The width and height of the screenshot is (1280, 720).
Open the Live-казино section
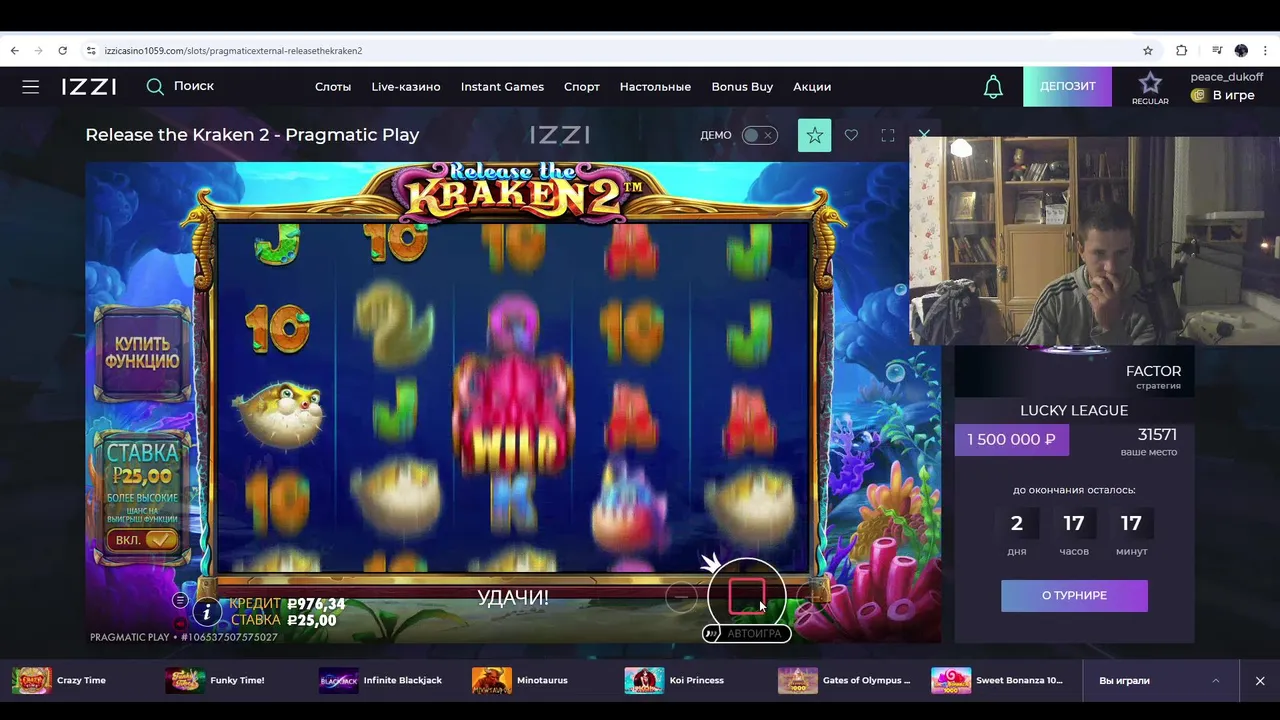click(406, 87)
